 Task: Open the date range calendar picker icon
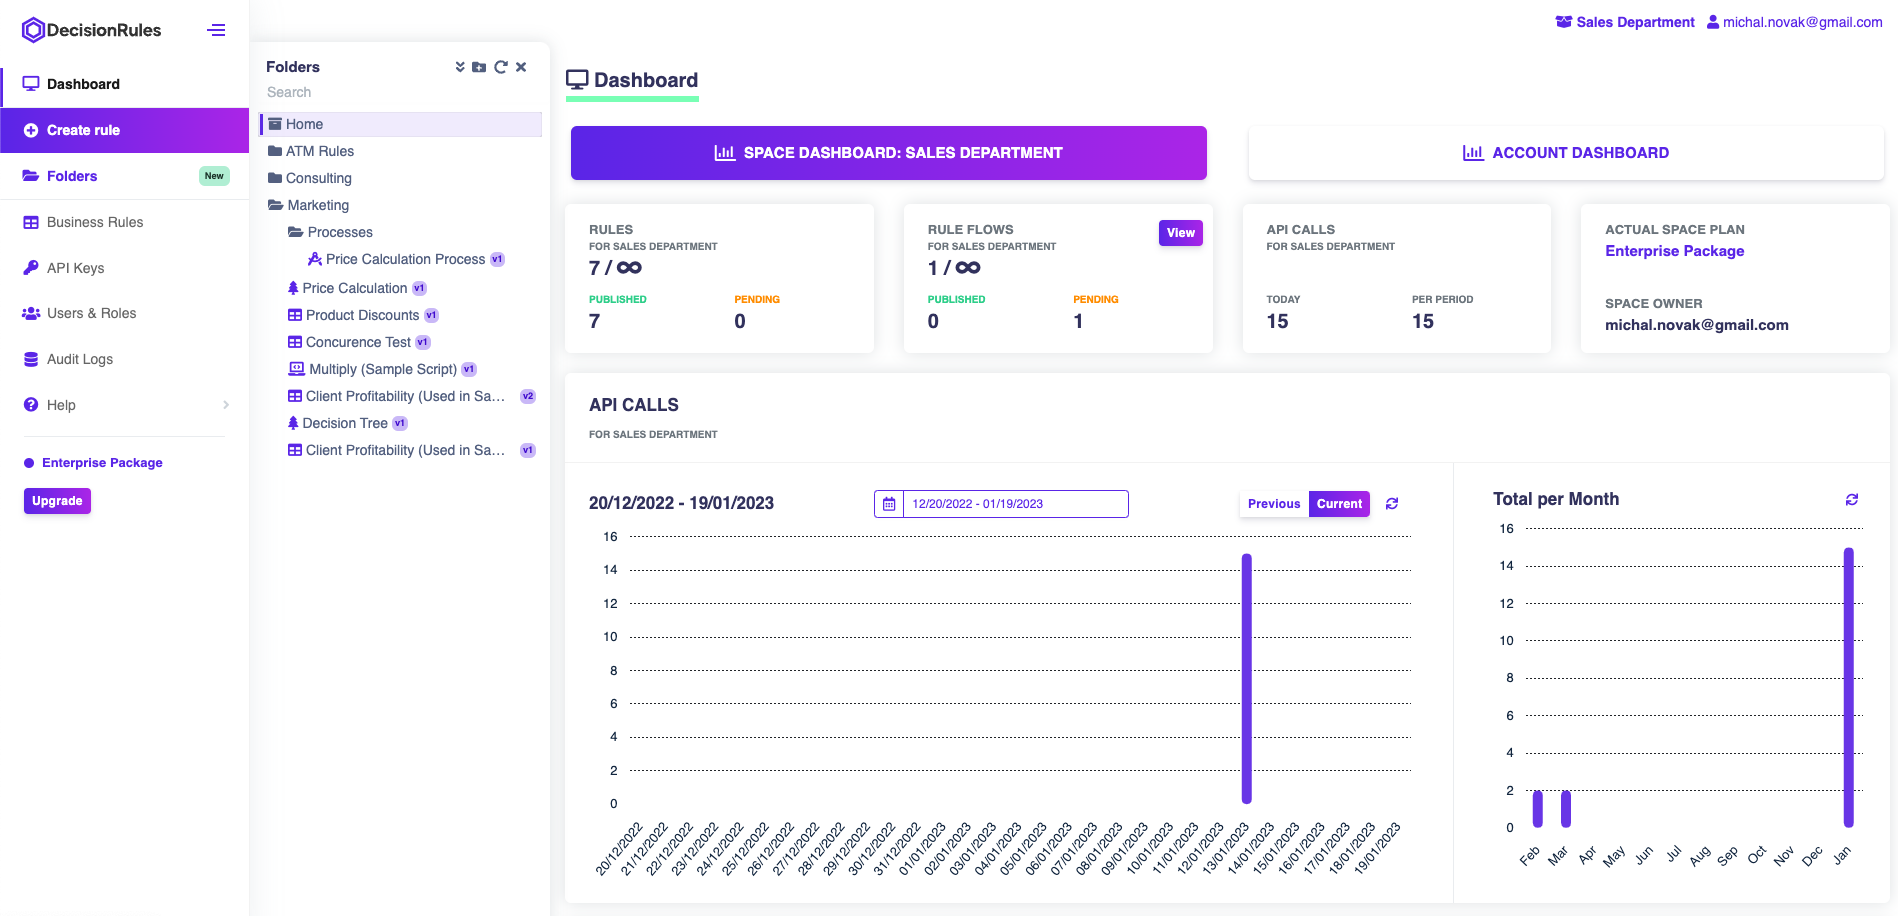coord(889,504)
